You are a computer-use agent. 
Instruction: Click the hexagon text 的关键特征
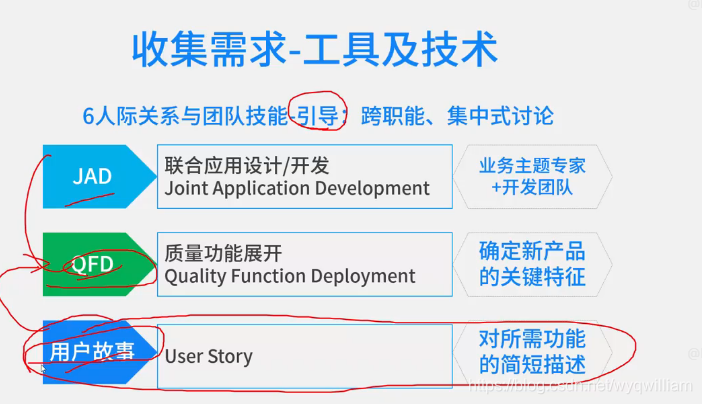532,276
